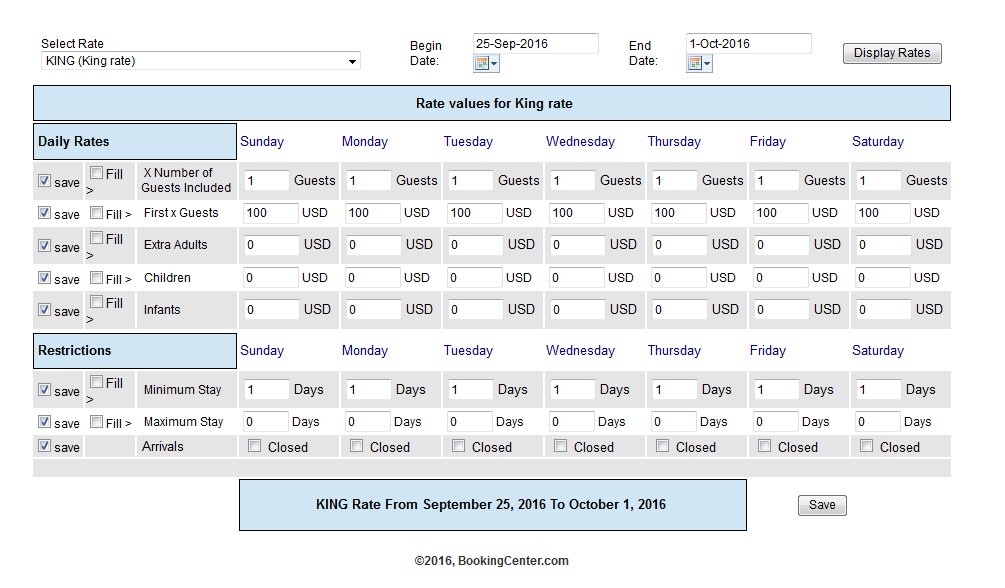Screen dimensions: 1005x588
Task: Check Thursday Arrivals Closed checkbox
Action: click(663, 445)
